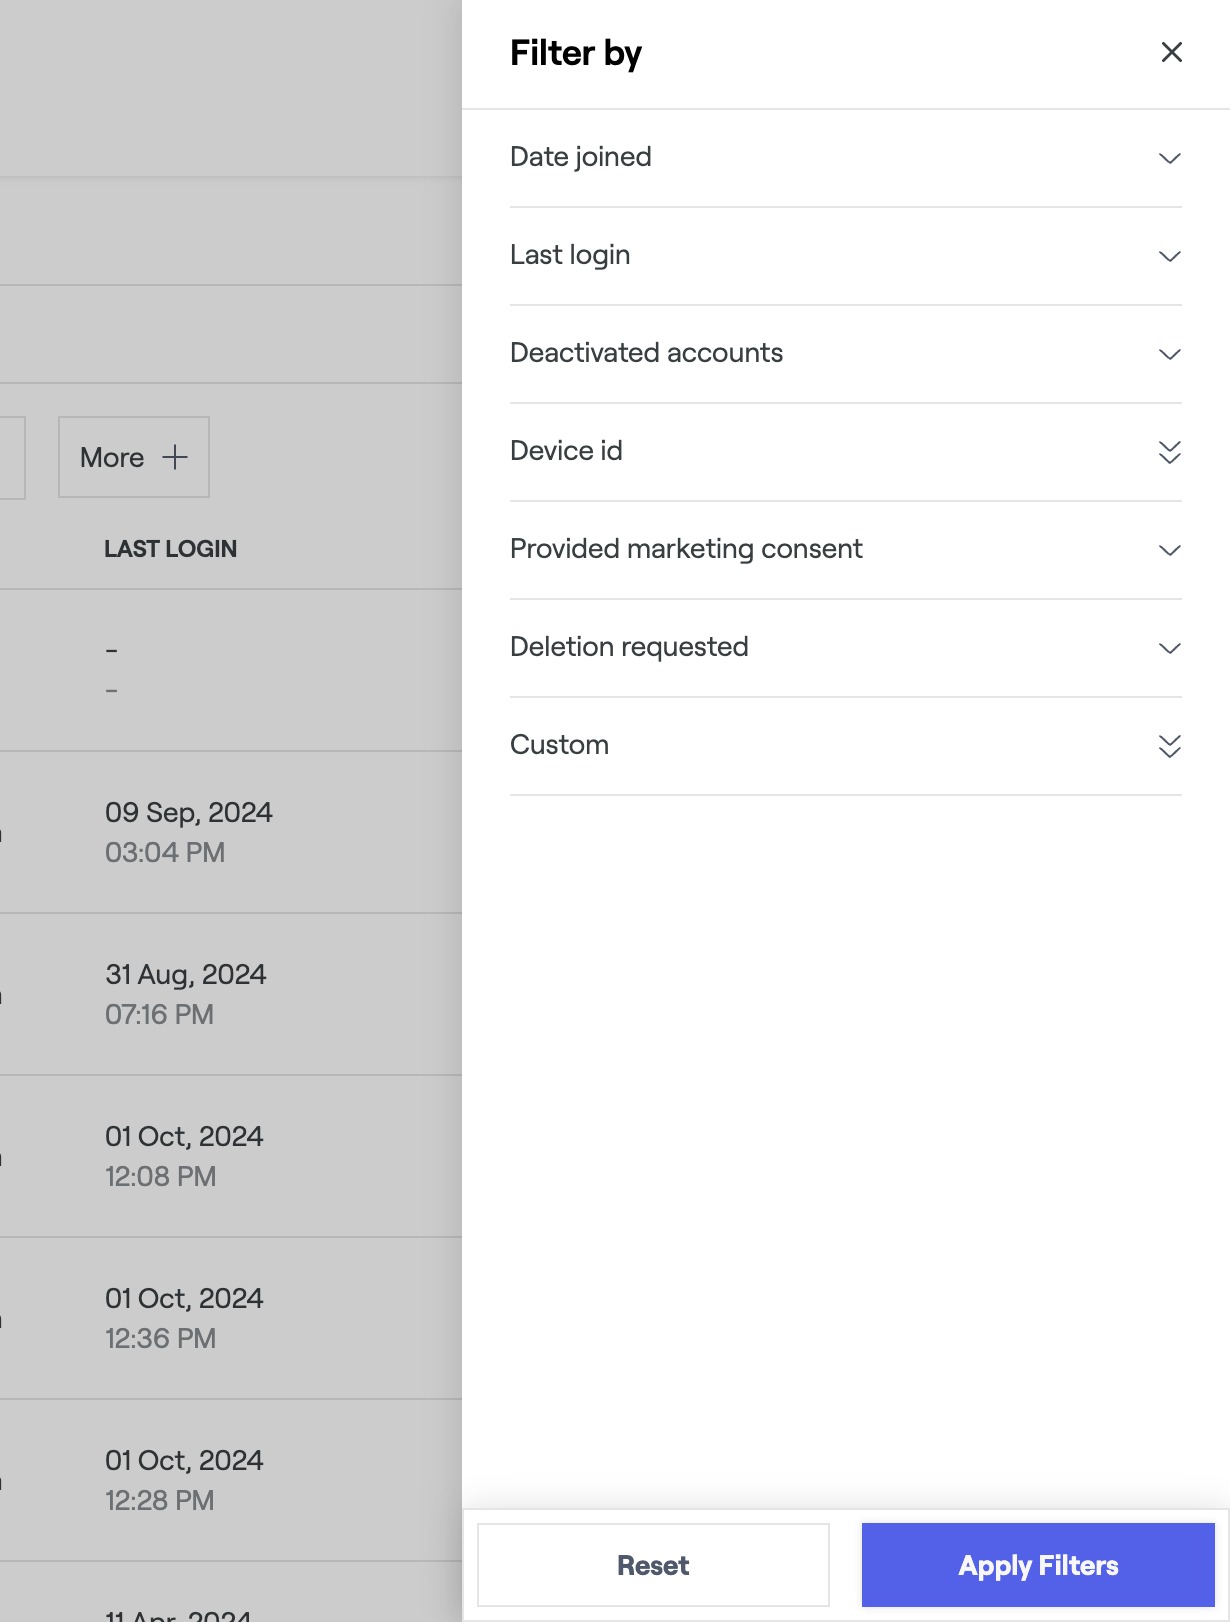1230x1622 pixels.
Task: Expand the Last login chevron arrow
Action: [x=1169, y=256]
